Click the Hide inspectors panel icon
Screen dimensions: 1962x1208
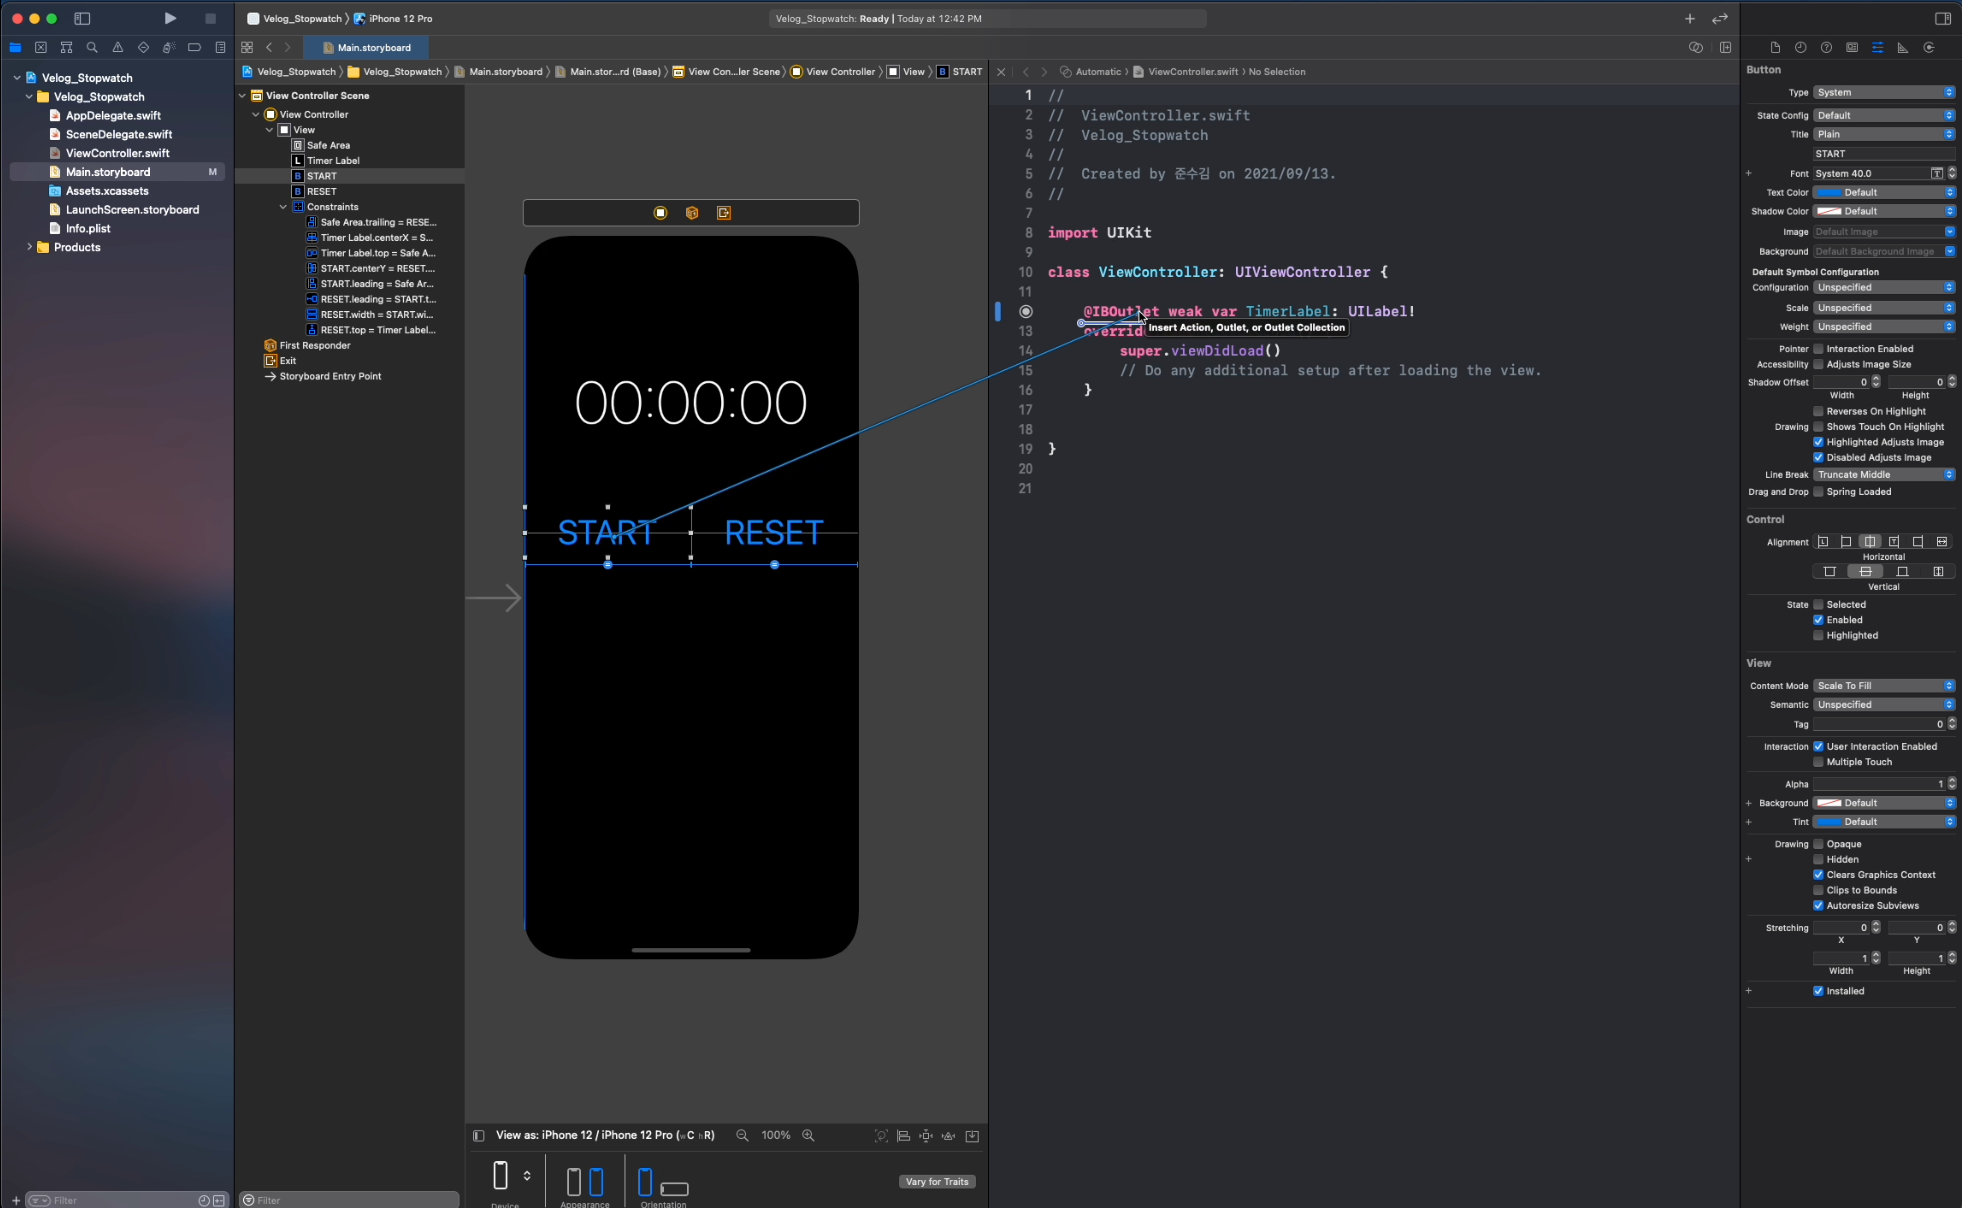coord(1942,18)
